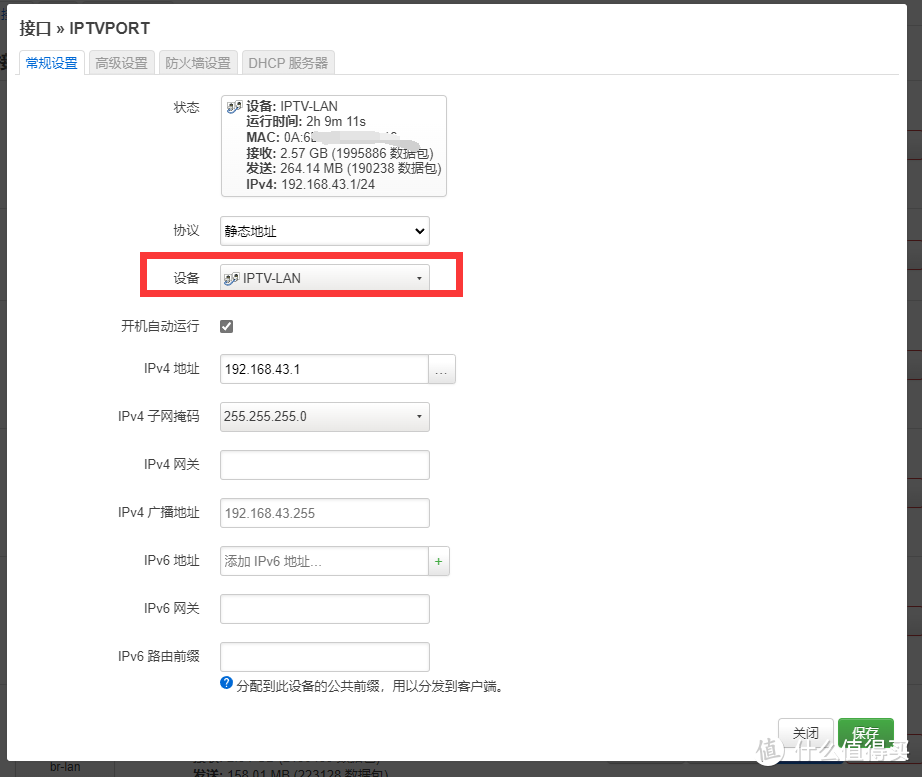The width and height of the screenshot is (922, 777).
Task: Click the IPv6 路由前缀 input field
Action: point(324,657)
